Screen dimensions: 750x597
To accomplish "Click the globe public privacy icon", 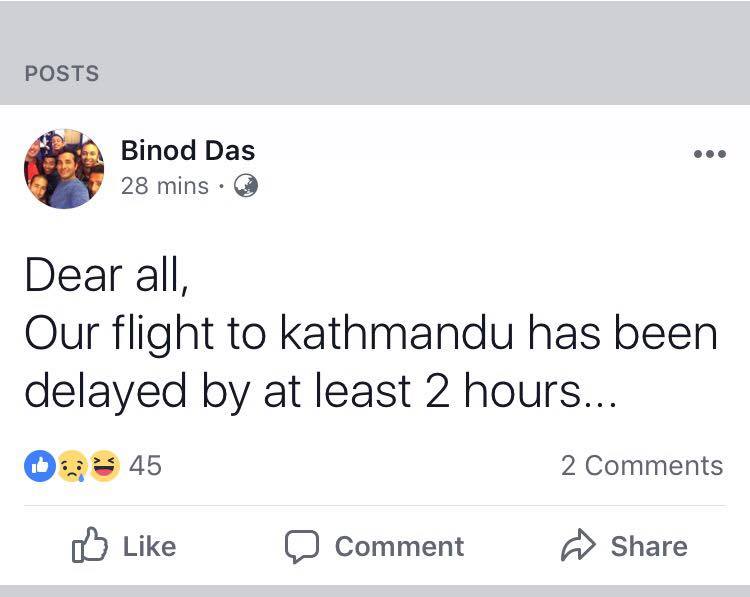I will point(245,186).
